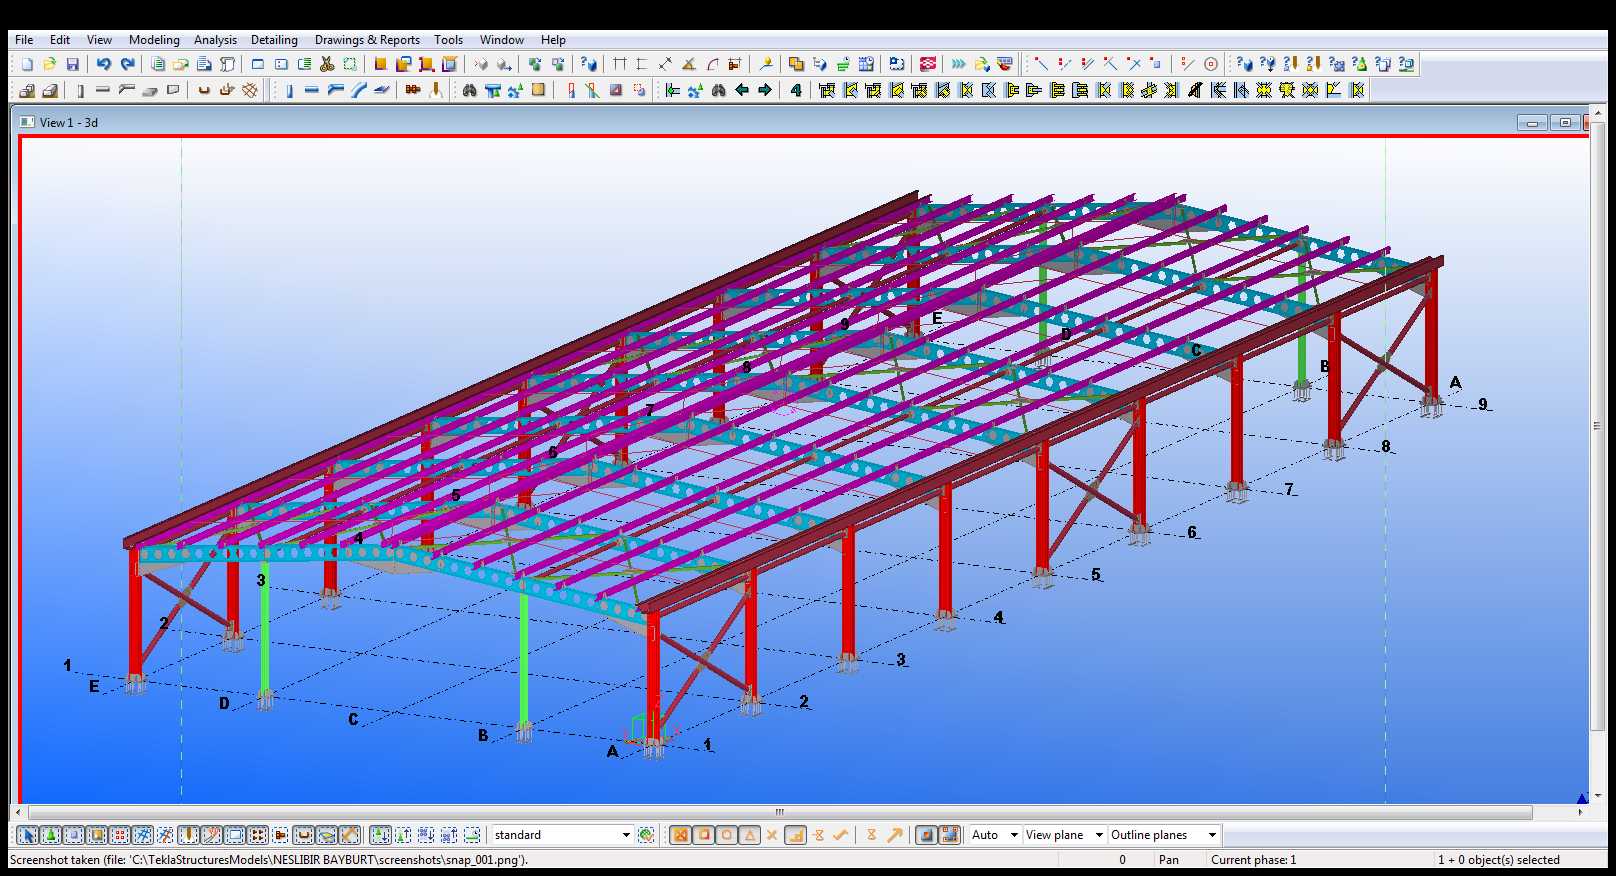Toggle the Select parts switch
Screen dimensions: 1616x876
click(x=74, y=835)
